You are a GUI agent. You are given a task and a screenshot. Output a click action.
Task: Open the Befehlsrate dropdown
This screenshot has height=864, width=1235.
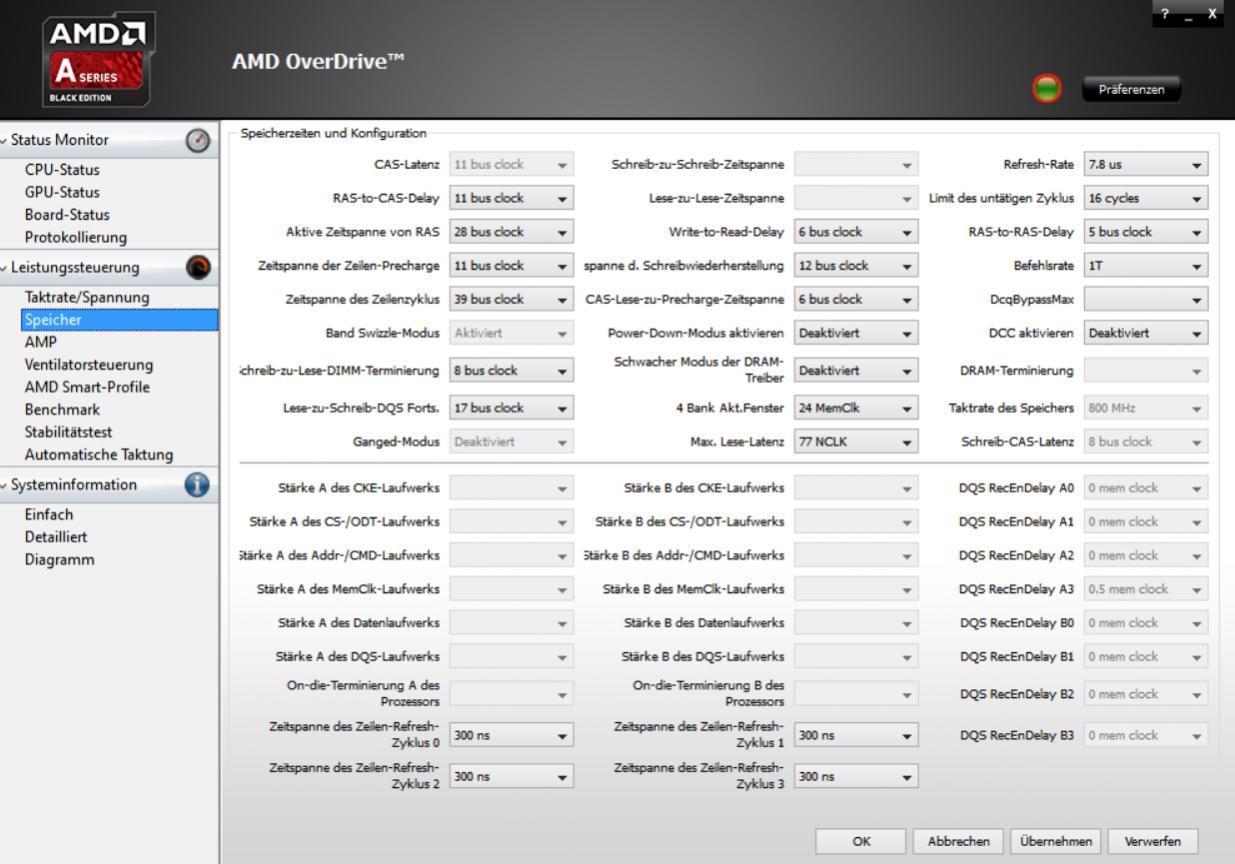coord(1146,266)
